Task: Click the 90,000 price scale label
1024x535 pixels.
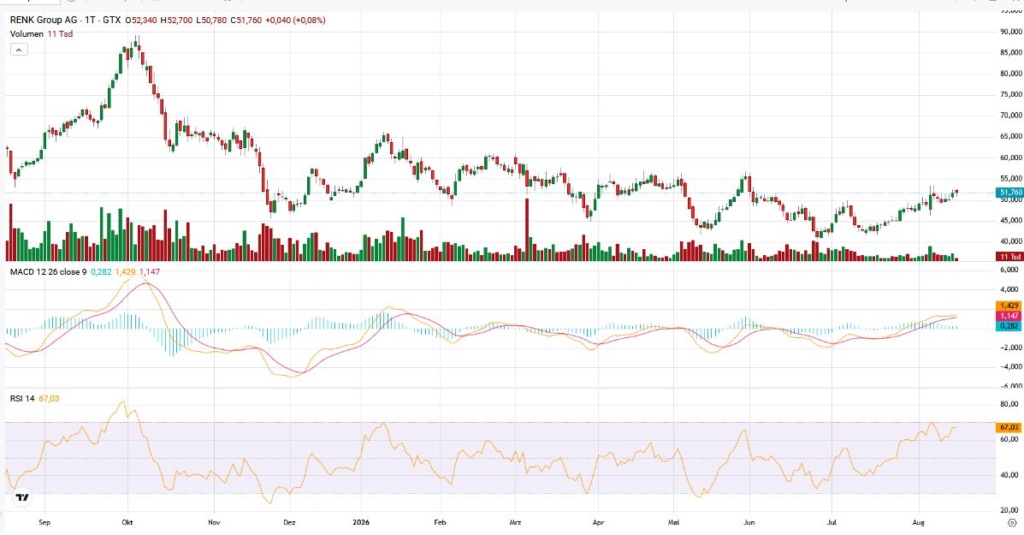Action: pyautogui.click(x=1011, y=31)
